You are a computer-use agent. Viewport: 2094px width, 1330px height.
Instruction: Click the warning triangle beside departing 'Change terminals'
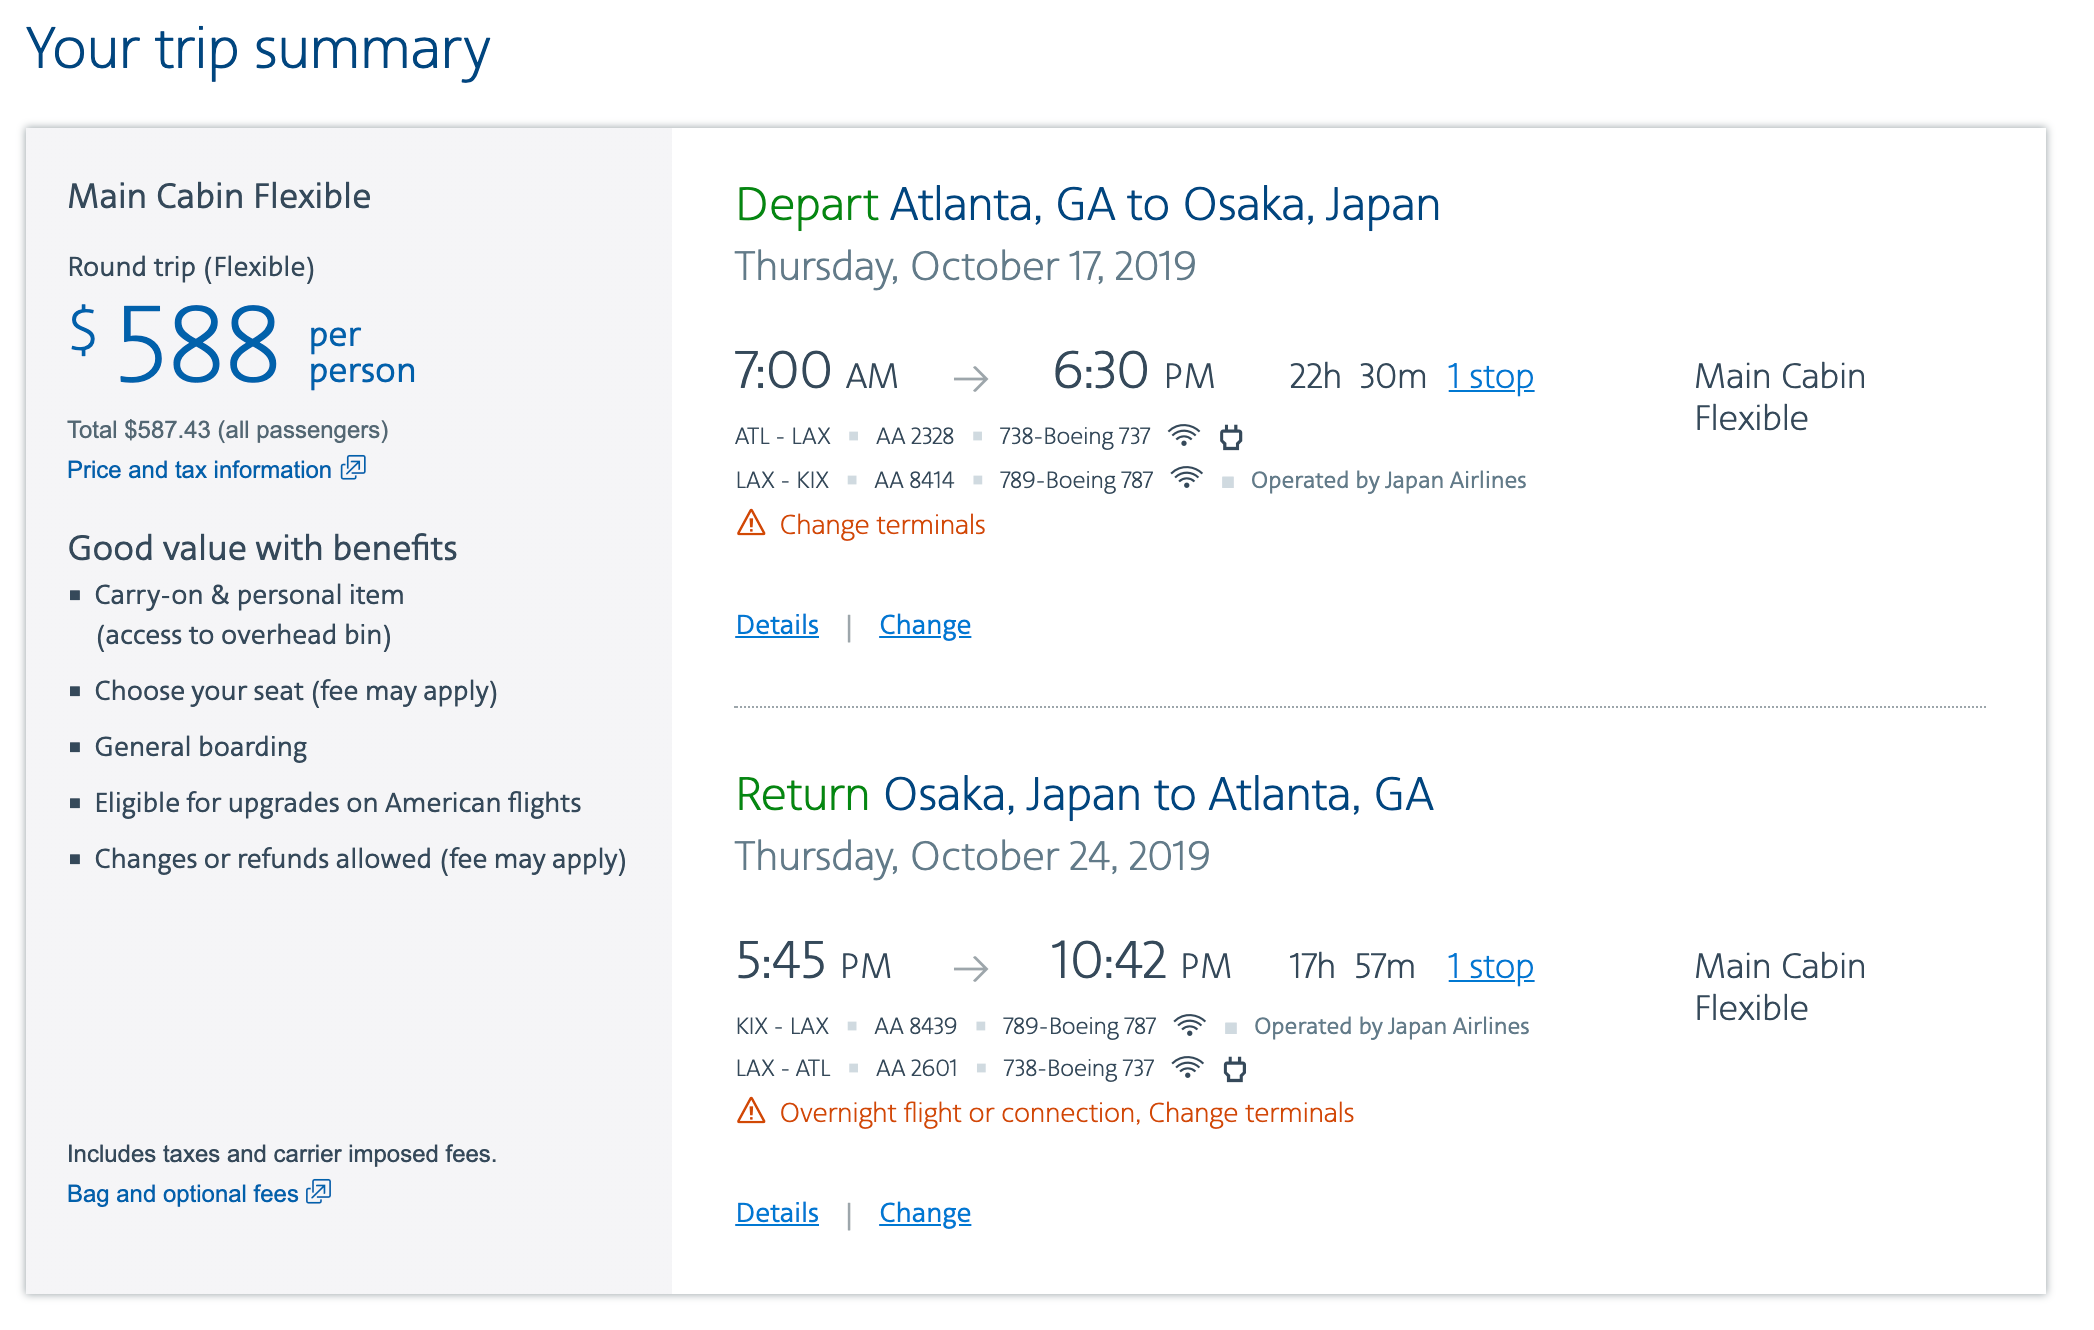pos(751,523)
